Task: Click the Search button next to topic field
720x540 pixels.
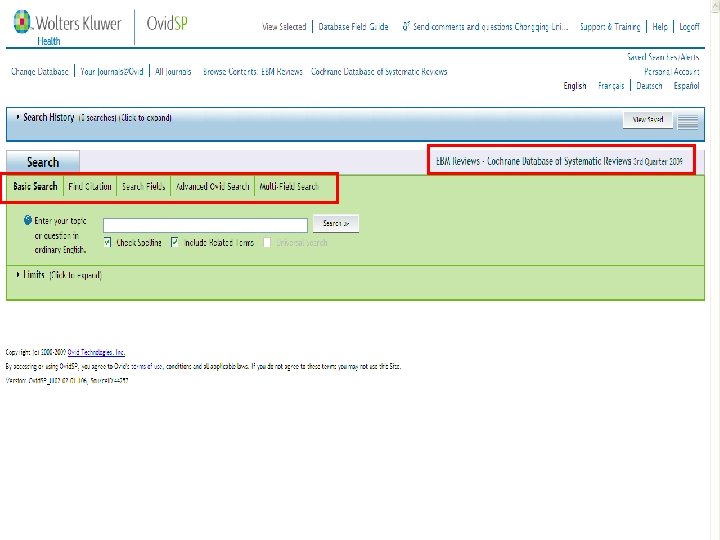Action: (336, 224)
